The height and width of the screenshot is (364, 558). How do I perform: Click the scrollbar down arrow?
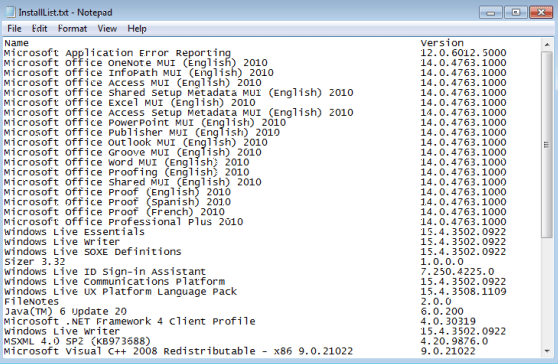547,351
